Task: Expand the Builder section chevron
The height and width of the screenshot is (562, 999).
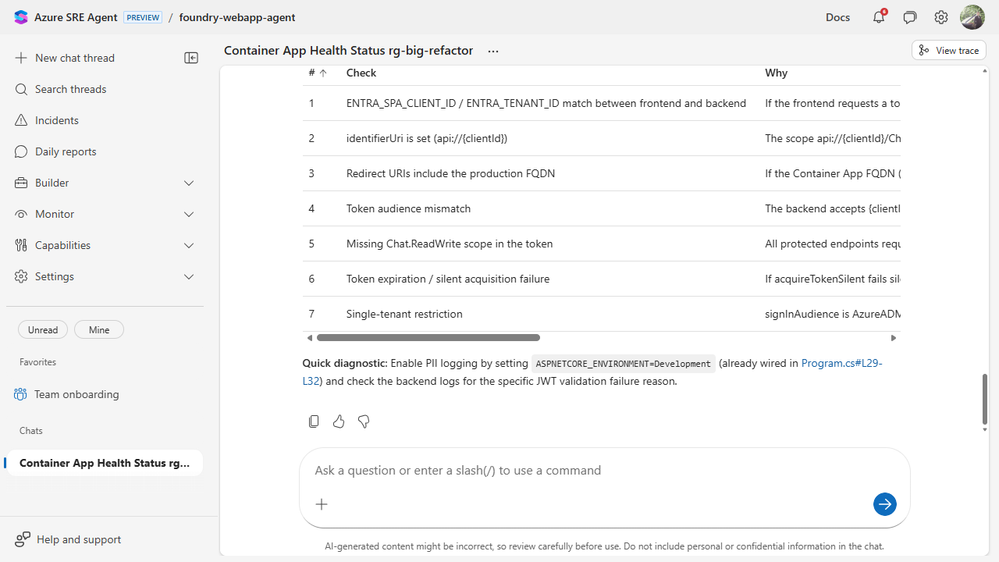Action: click(x=189, y=183)
